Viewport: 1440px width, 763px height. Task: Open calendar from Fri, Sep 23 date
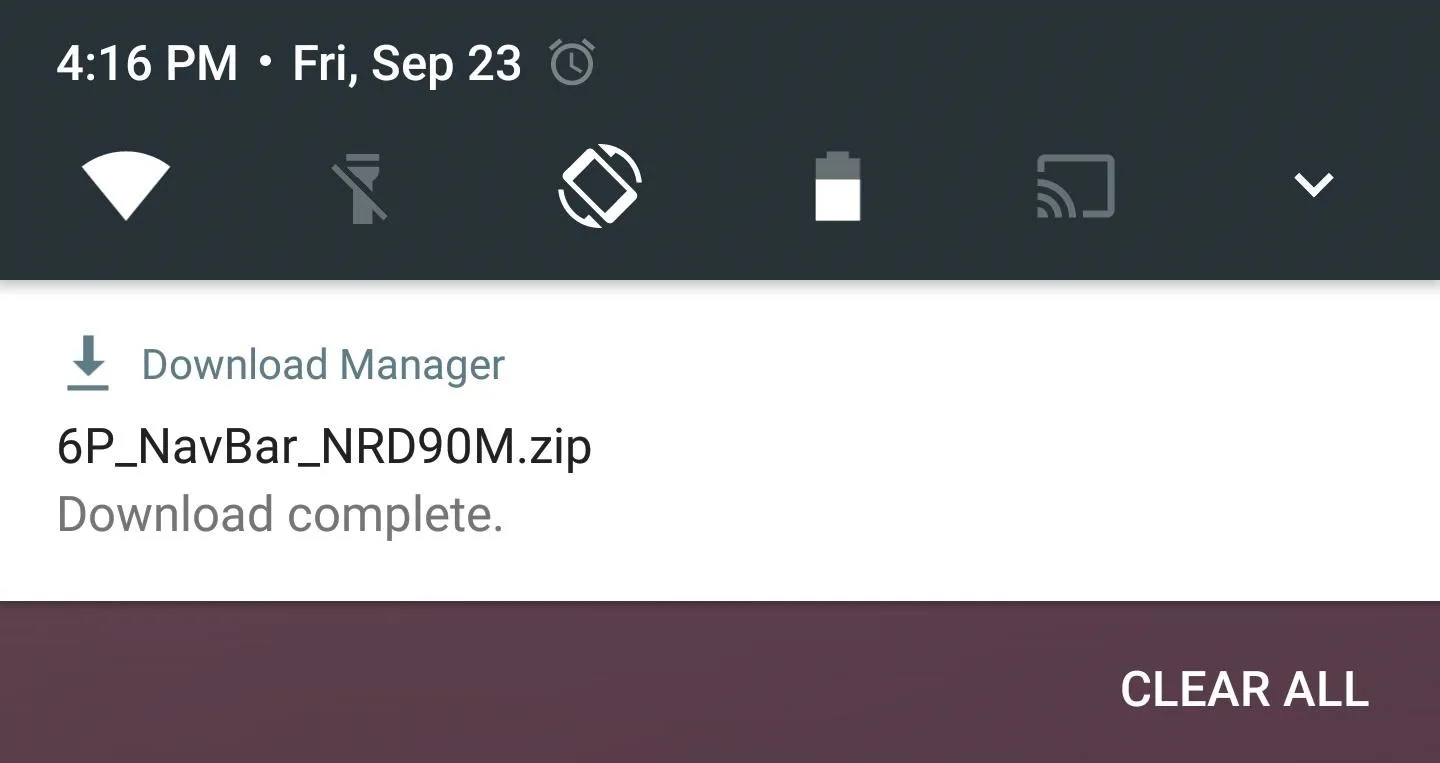pyautogui.click(x=407, y=64)
